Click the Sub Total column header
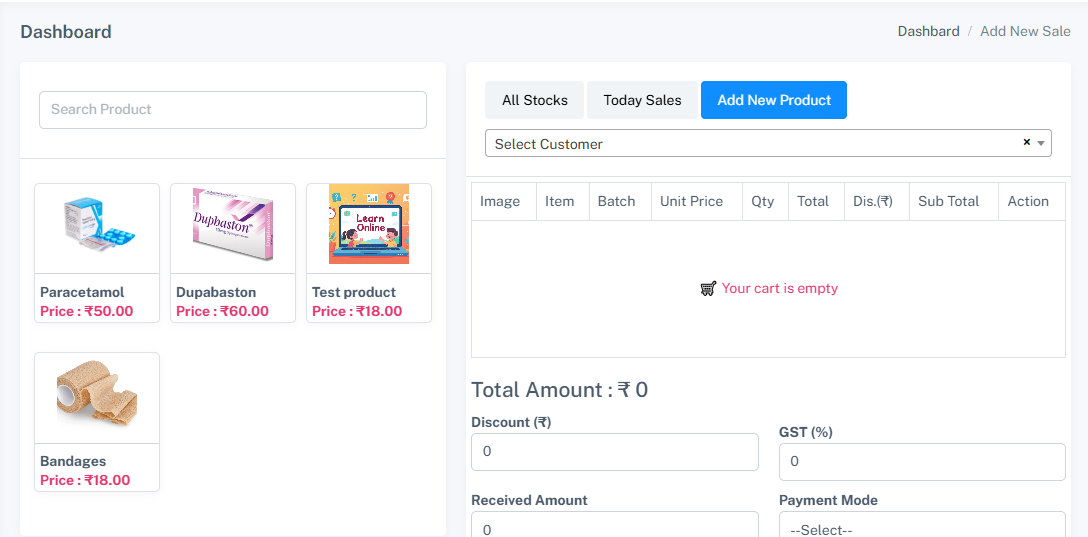 (x=948, y=201)
